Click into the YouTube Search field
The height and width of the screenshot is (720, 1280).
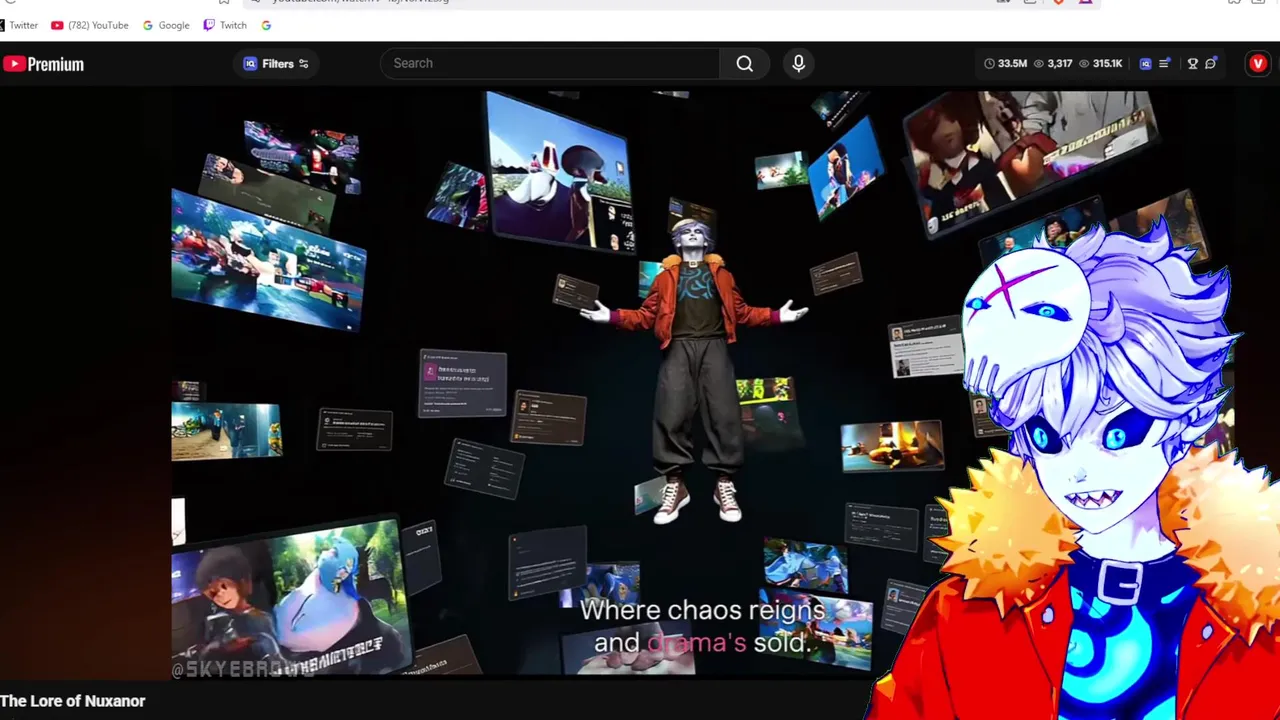(550, 63)
